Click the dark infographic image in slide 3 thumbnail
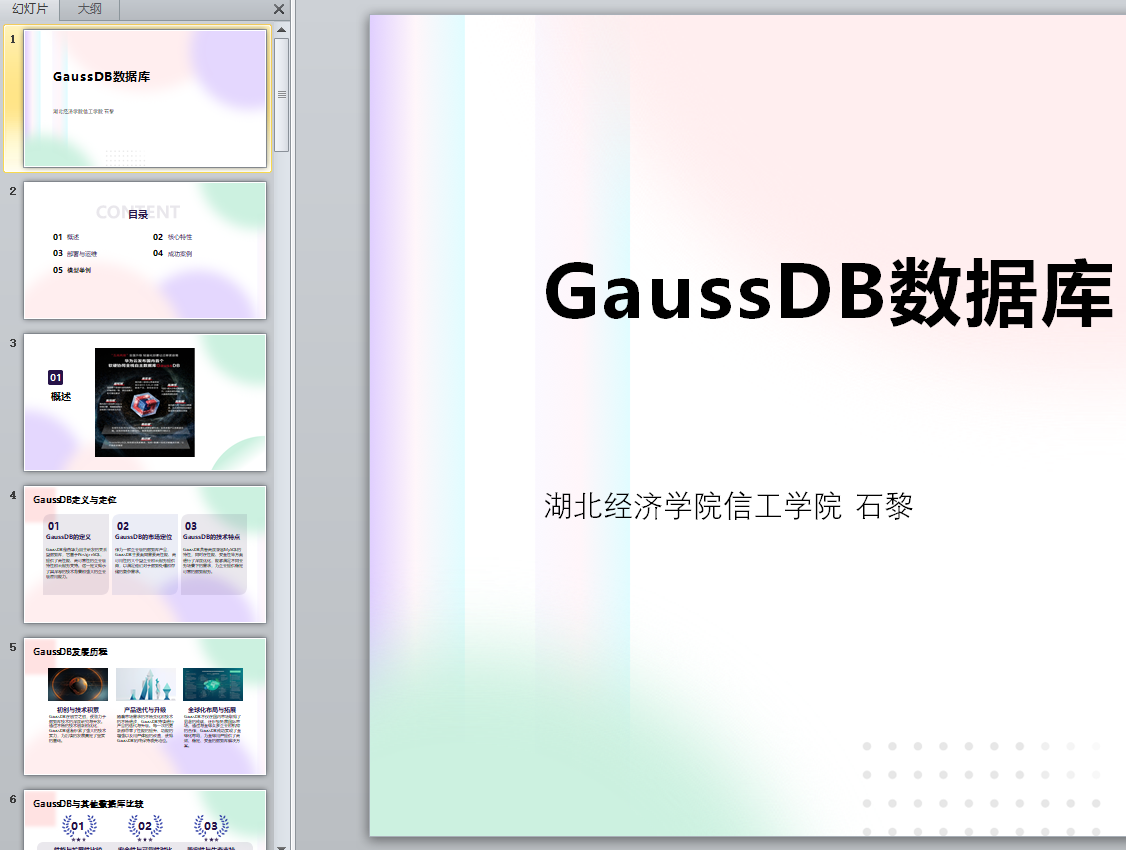1126x850 pixels. [x=145, y=402]
